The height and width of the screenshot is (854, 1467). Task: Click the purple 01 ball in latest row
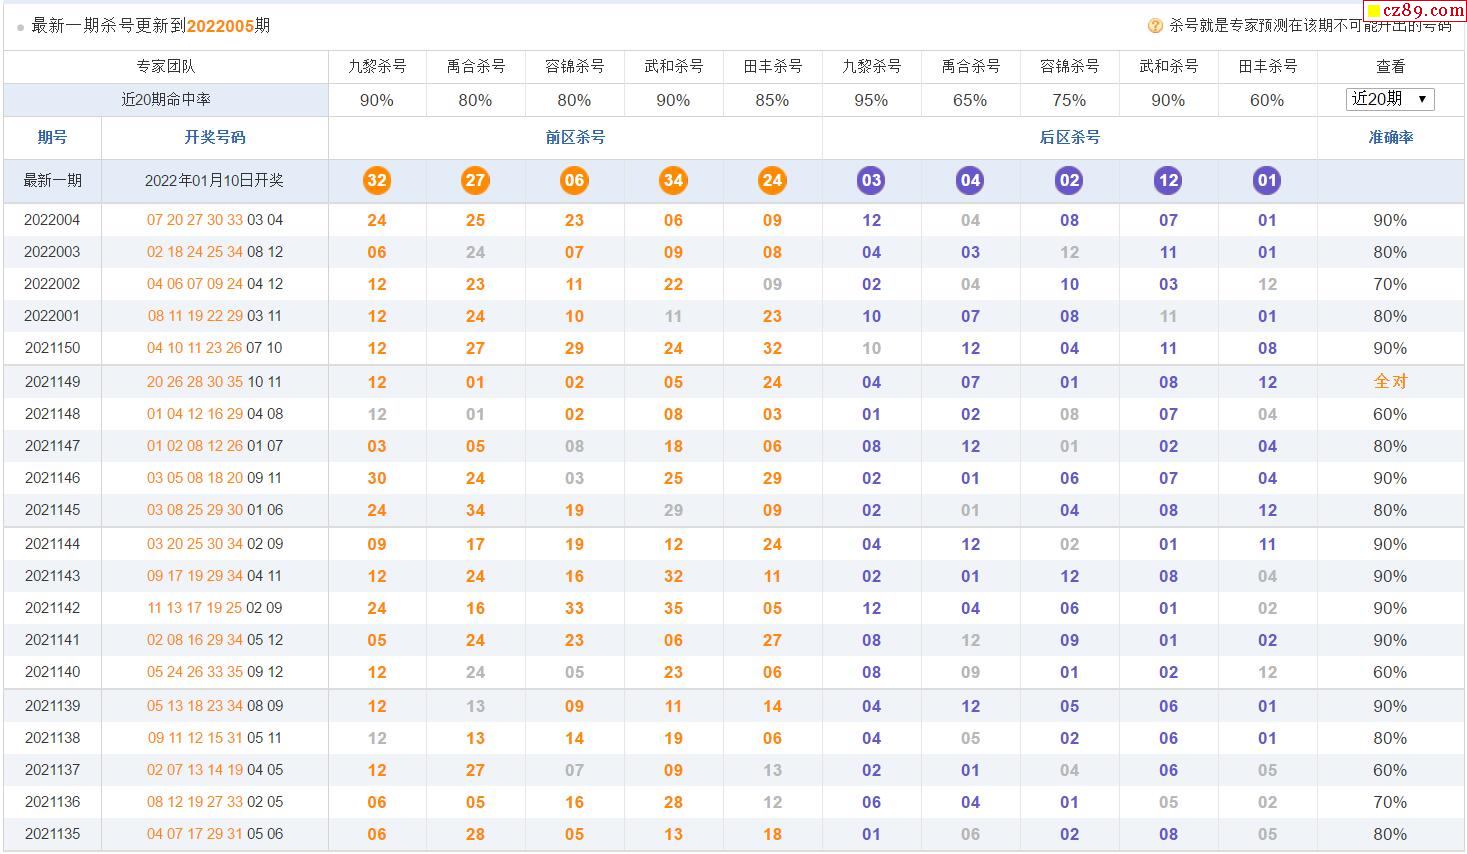[1267, 181]
